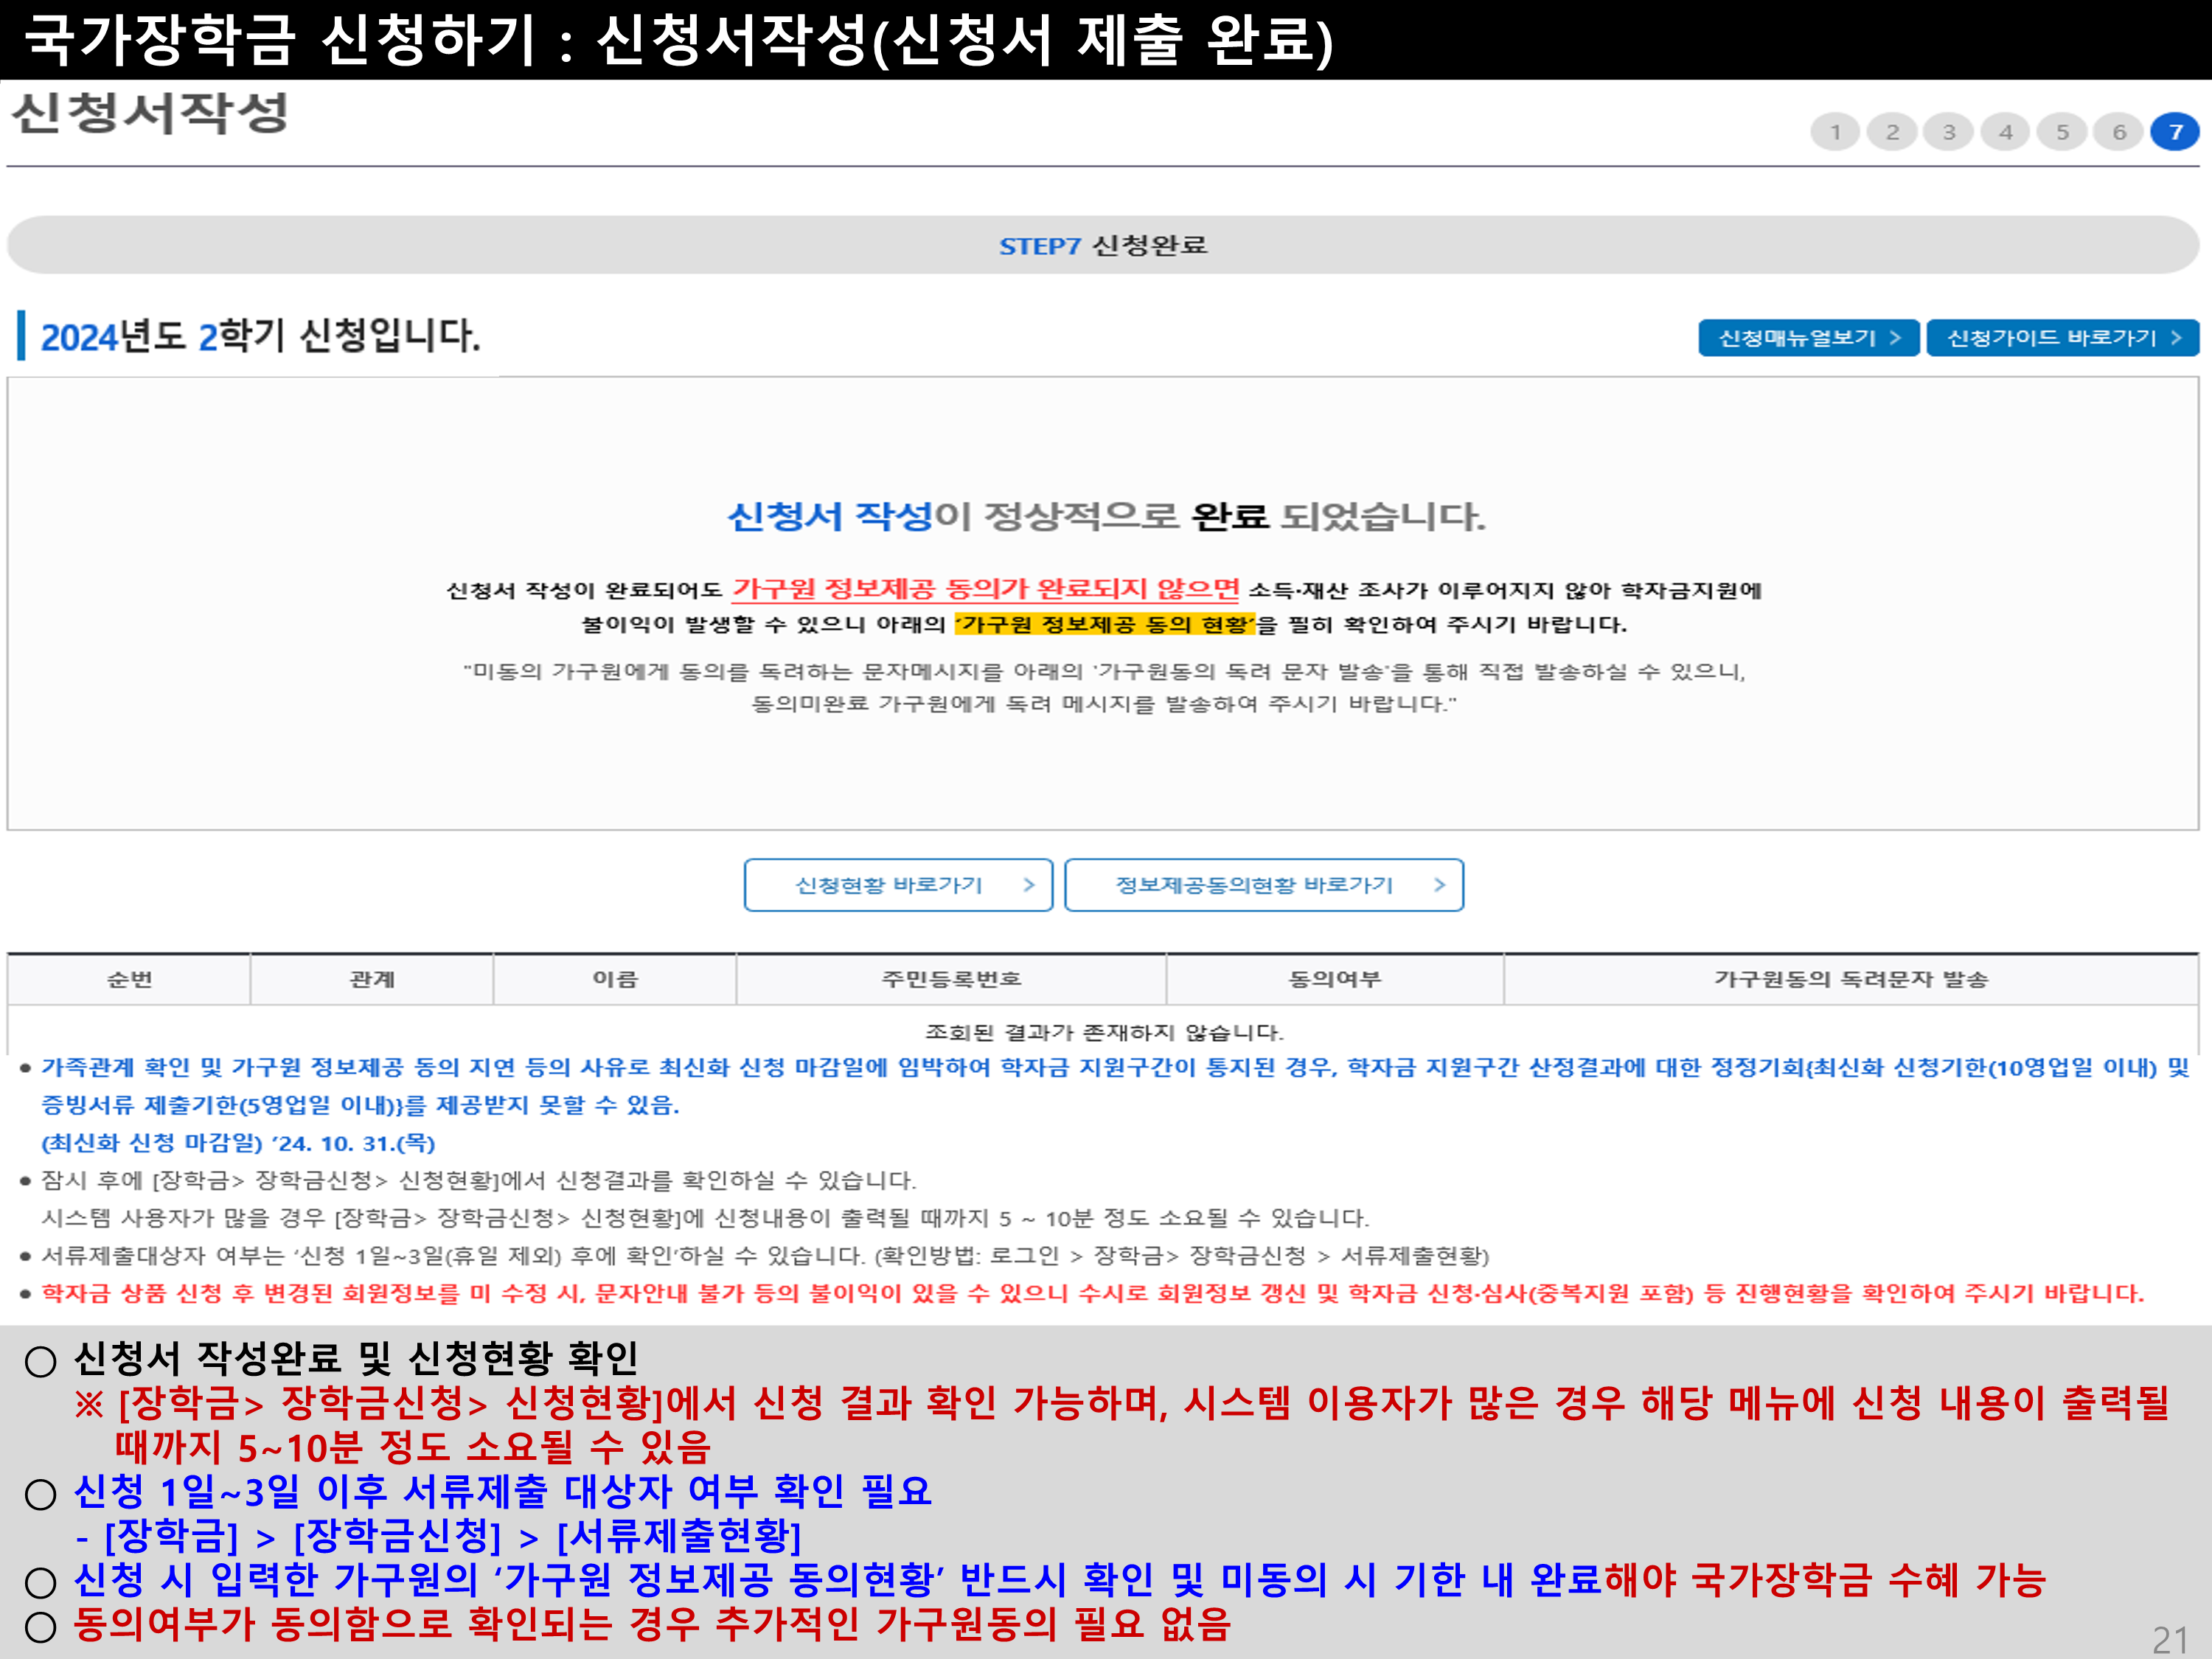Image resolution: width=2212 pixels, height=1659 pixels.
Task: Click the 신청서 작성이 정상적으로 완료 되었습니다 message
Action: [1106, 516]
